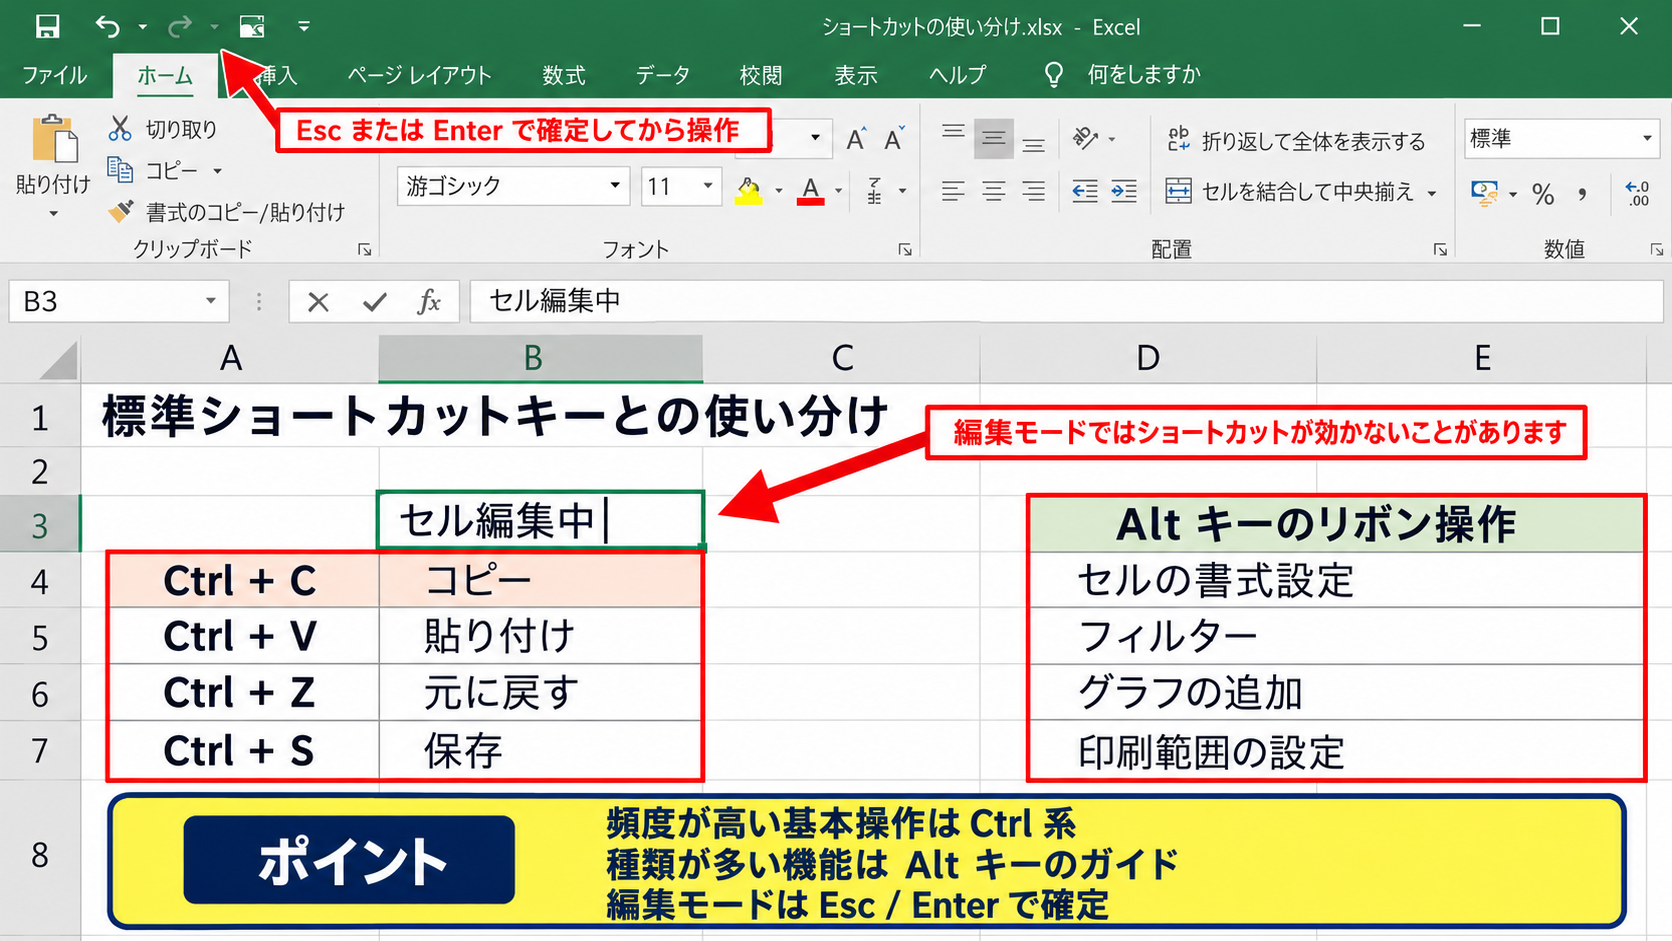Click the Save icon in quick access toolbar
Viewport: 1672px width, 941px height.
[x=46, y=27]
